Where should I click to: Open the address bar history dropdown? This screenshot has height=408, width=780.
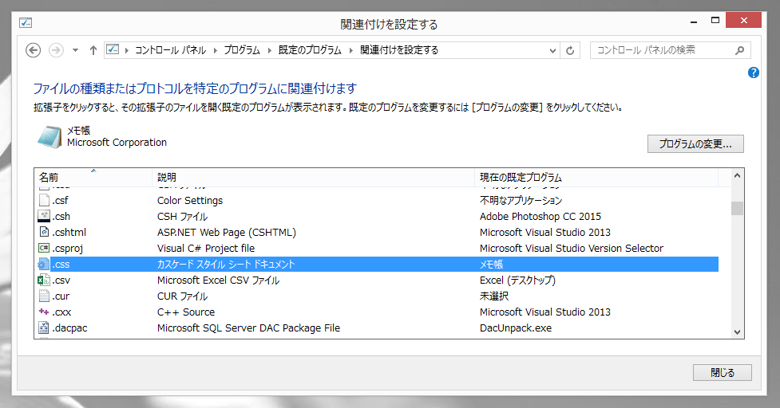click(552, 50)
